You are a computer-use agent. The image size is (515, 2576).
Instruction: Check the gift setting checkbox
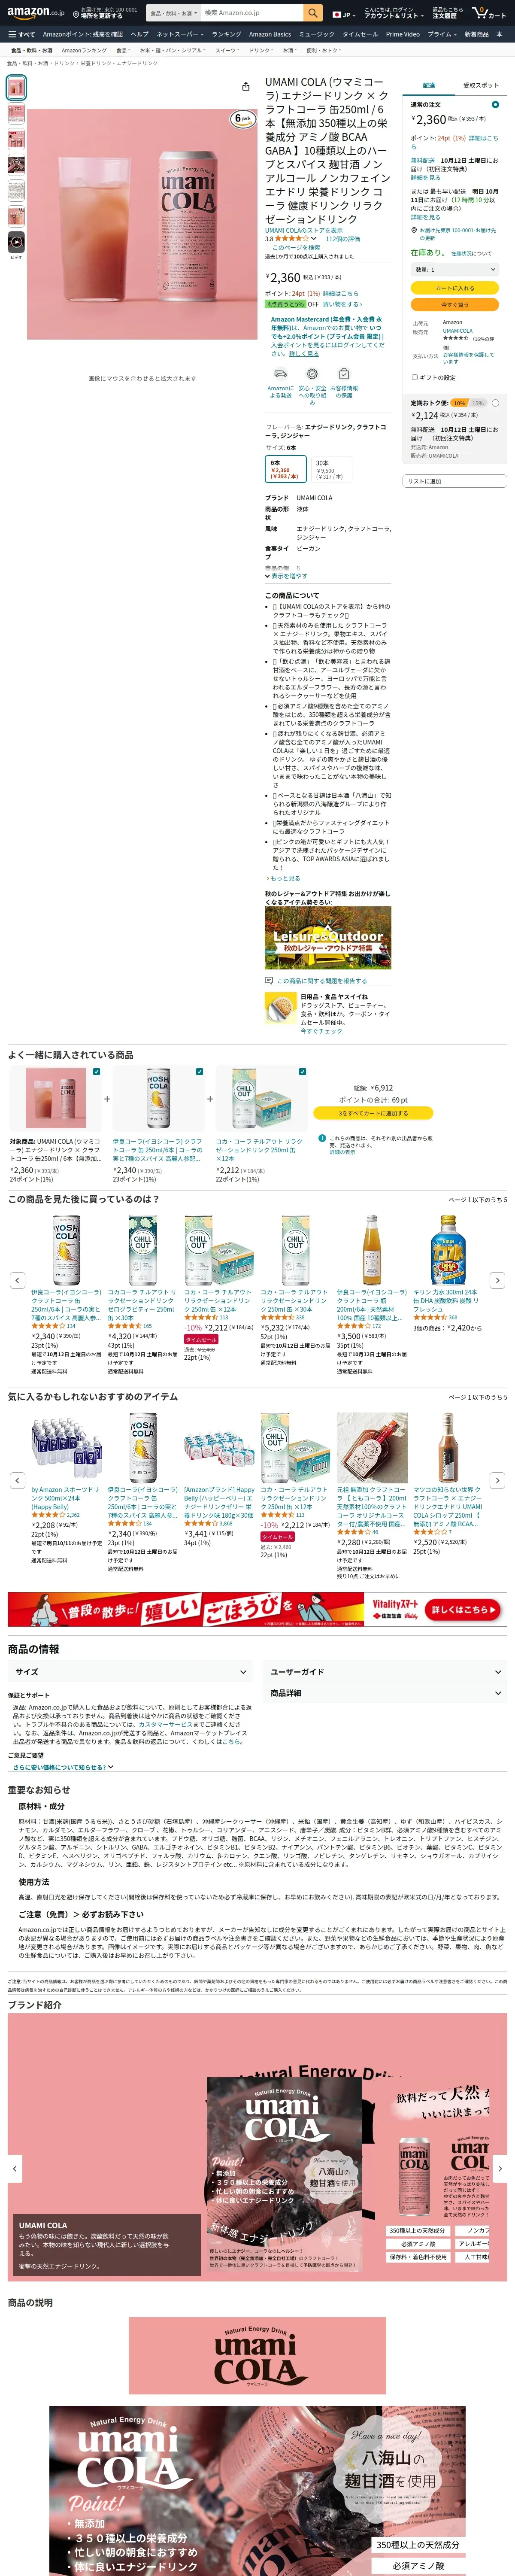414,377
